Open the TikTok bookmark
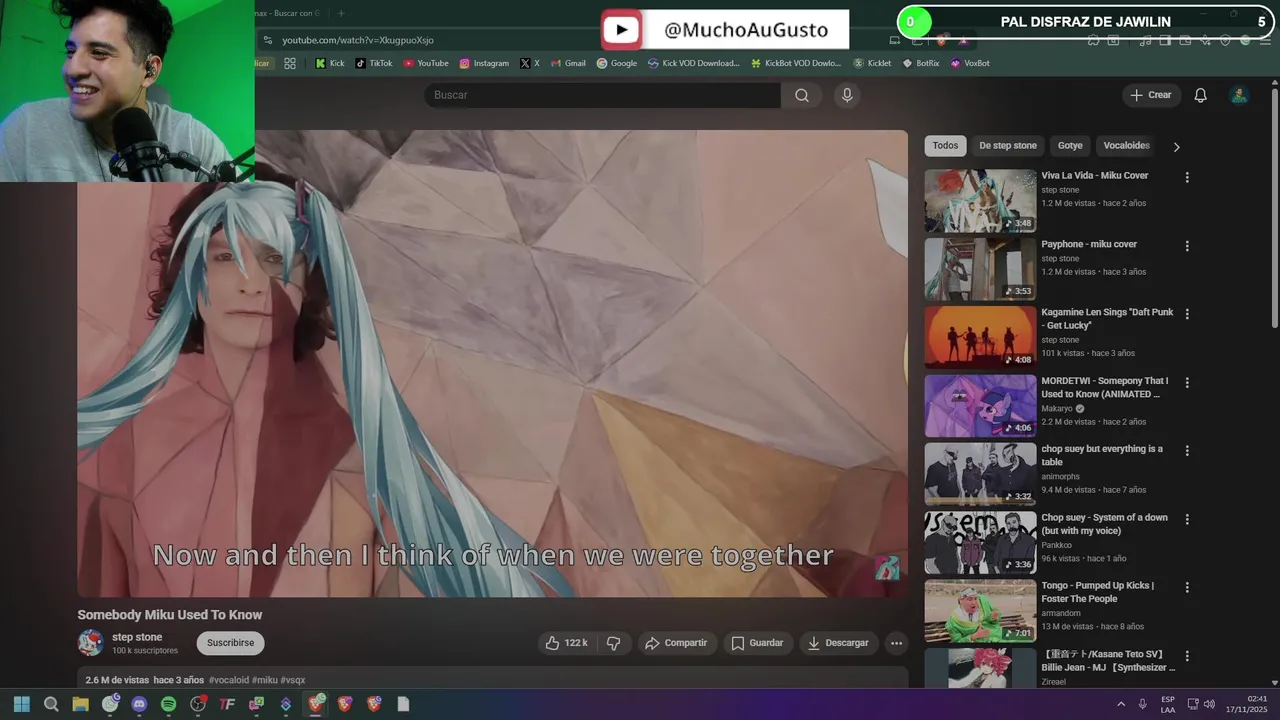Screen dimensions: 1280x720 [374, 63]
